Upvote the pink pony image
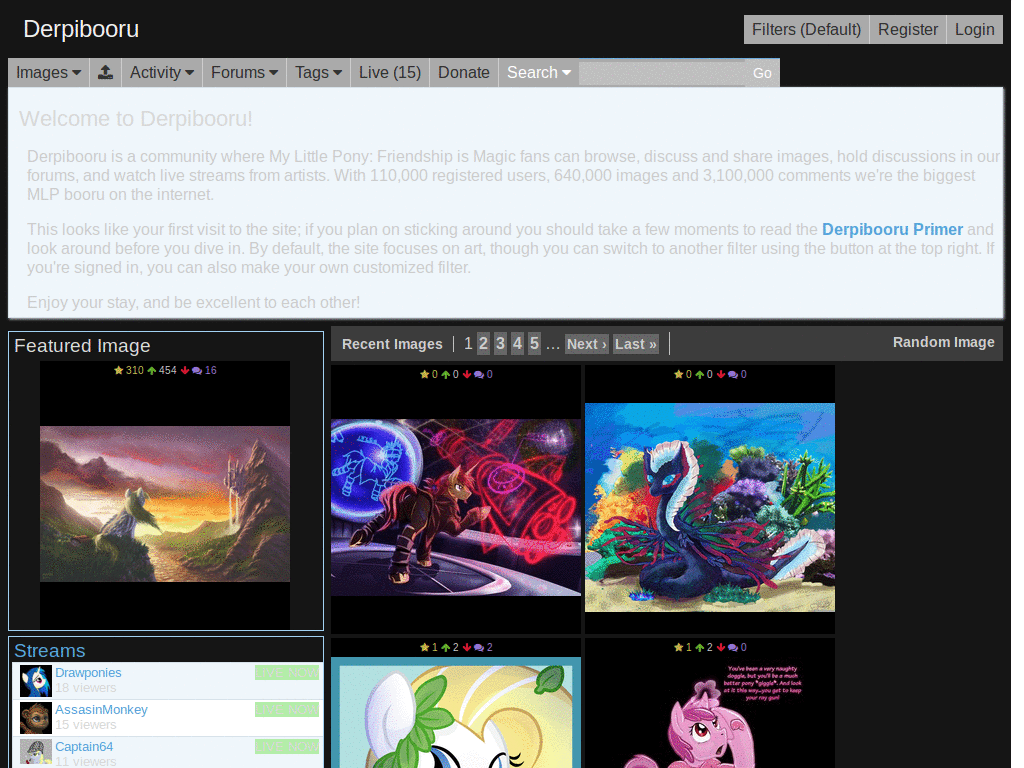Image resolution: width=1024 pixels, height=768 pixels. (699, 647)
